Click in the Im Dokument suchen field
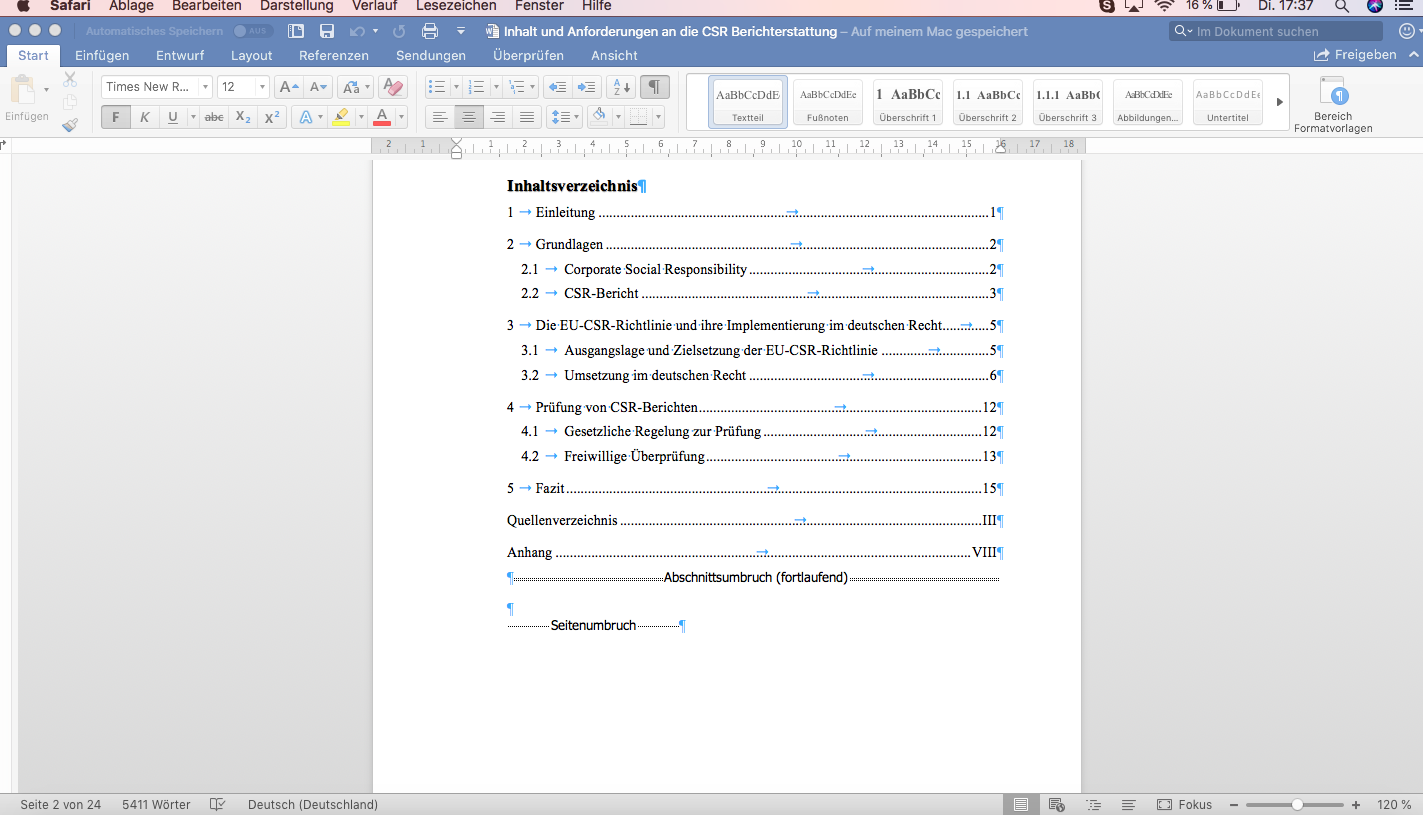 coord(1276,31)
